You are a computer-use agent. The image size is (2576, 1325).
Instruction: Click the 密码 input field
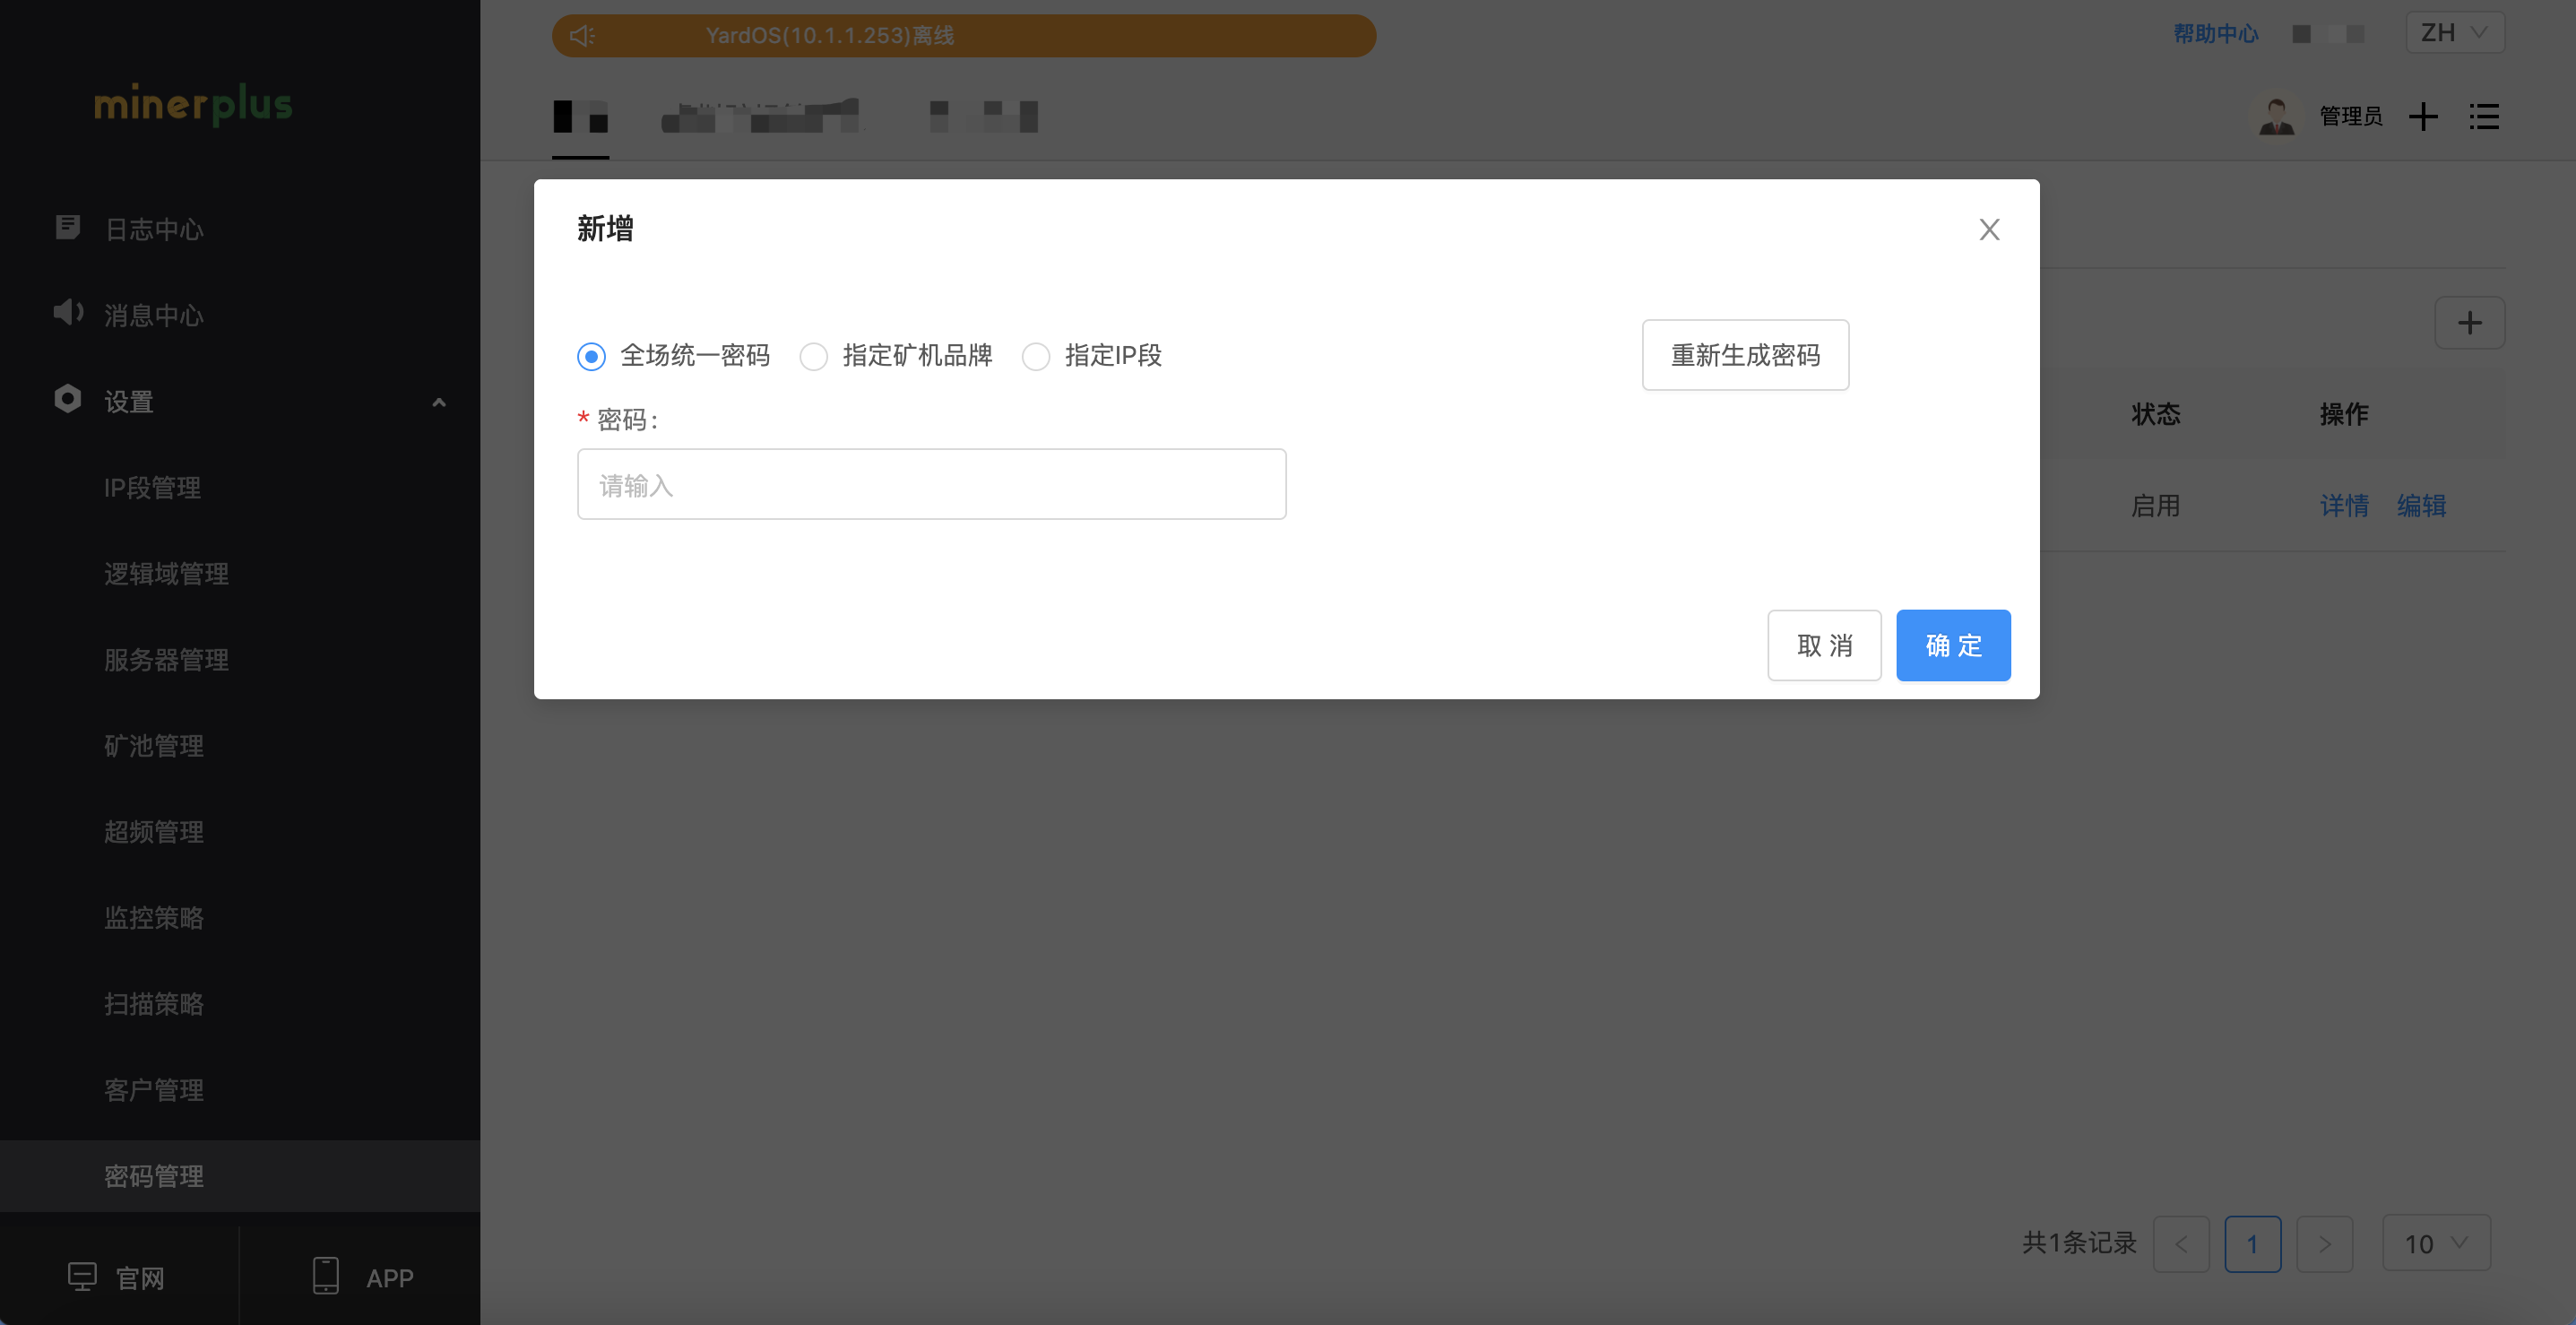coord(931,484)
